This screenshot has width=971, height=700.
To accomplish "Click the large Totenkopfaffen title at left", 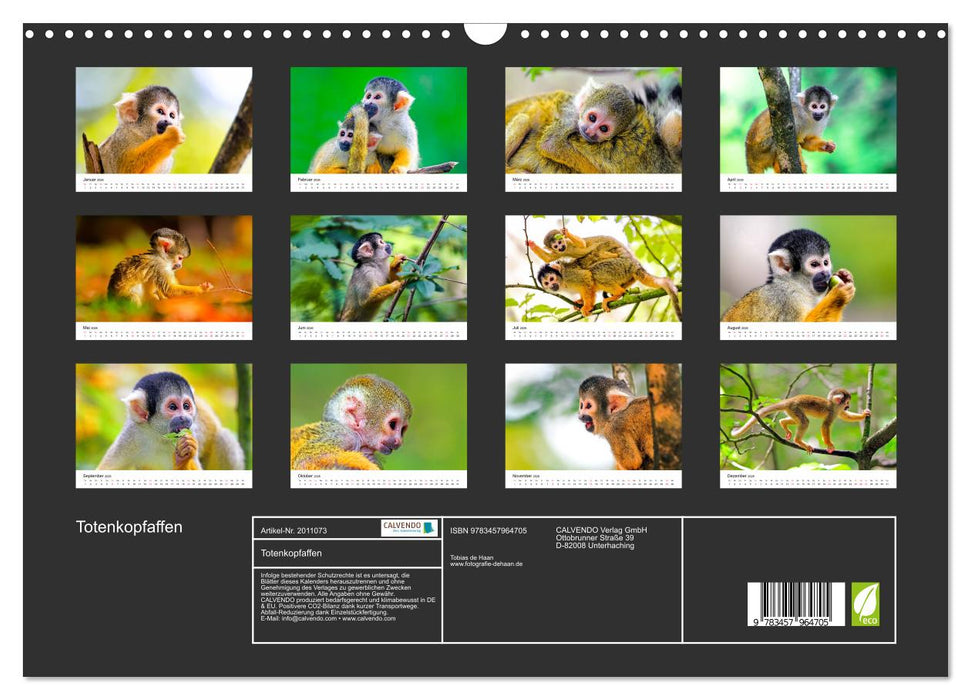I will point(129,527).
